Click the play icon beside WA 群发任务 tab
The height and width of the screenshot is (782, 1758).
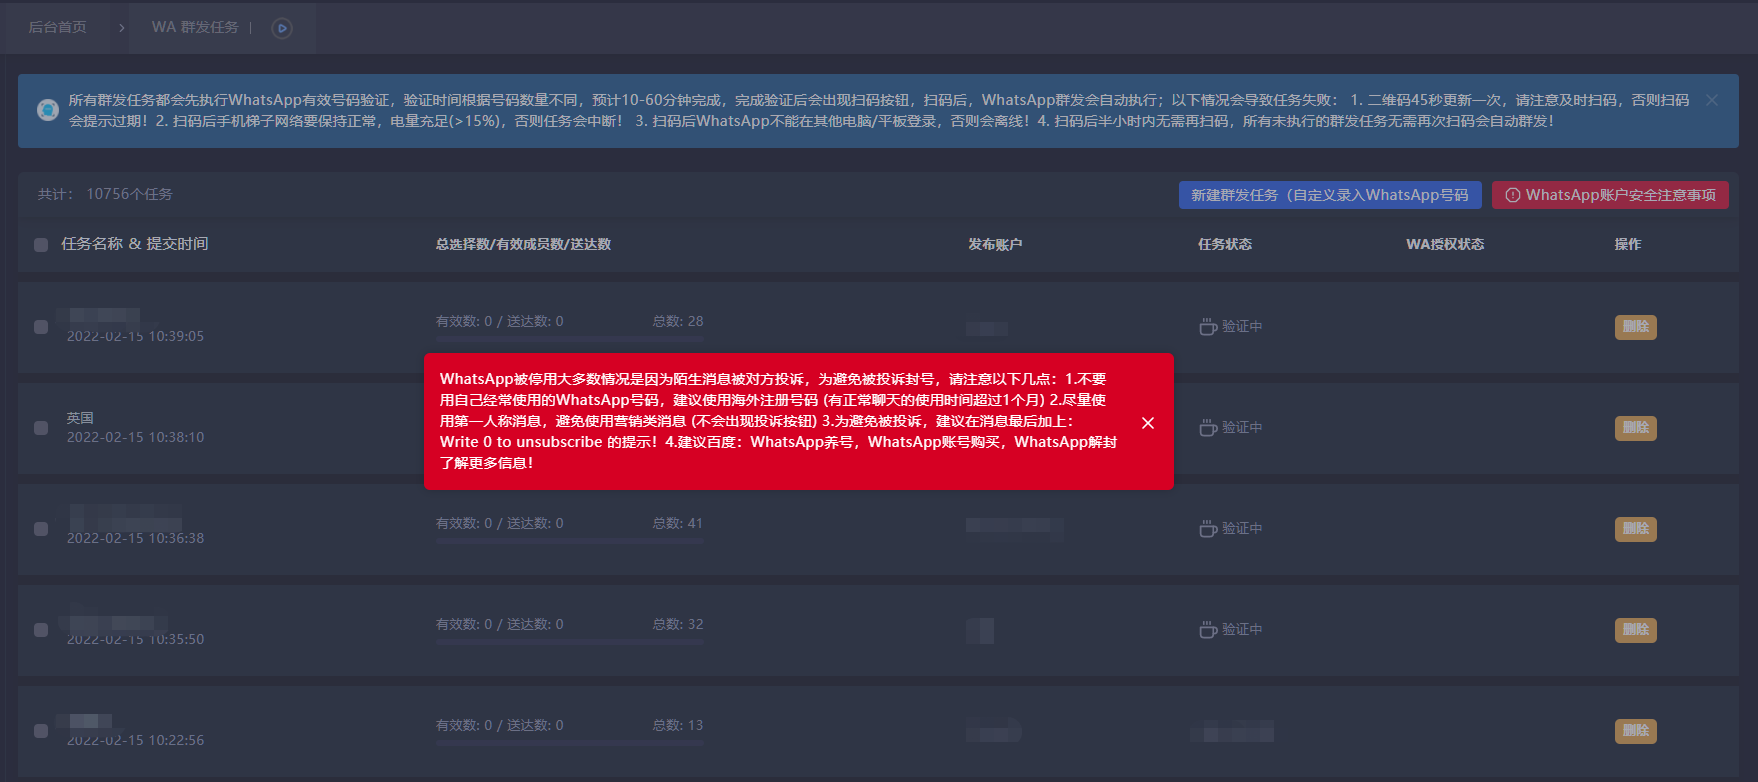point(282,28)
